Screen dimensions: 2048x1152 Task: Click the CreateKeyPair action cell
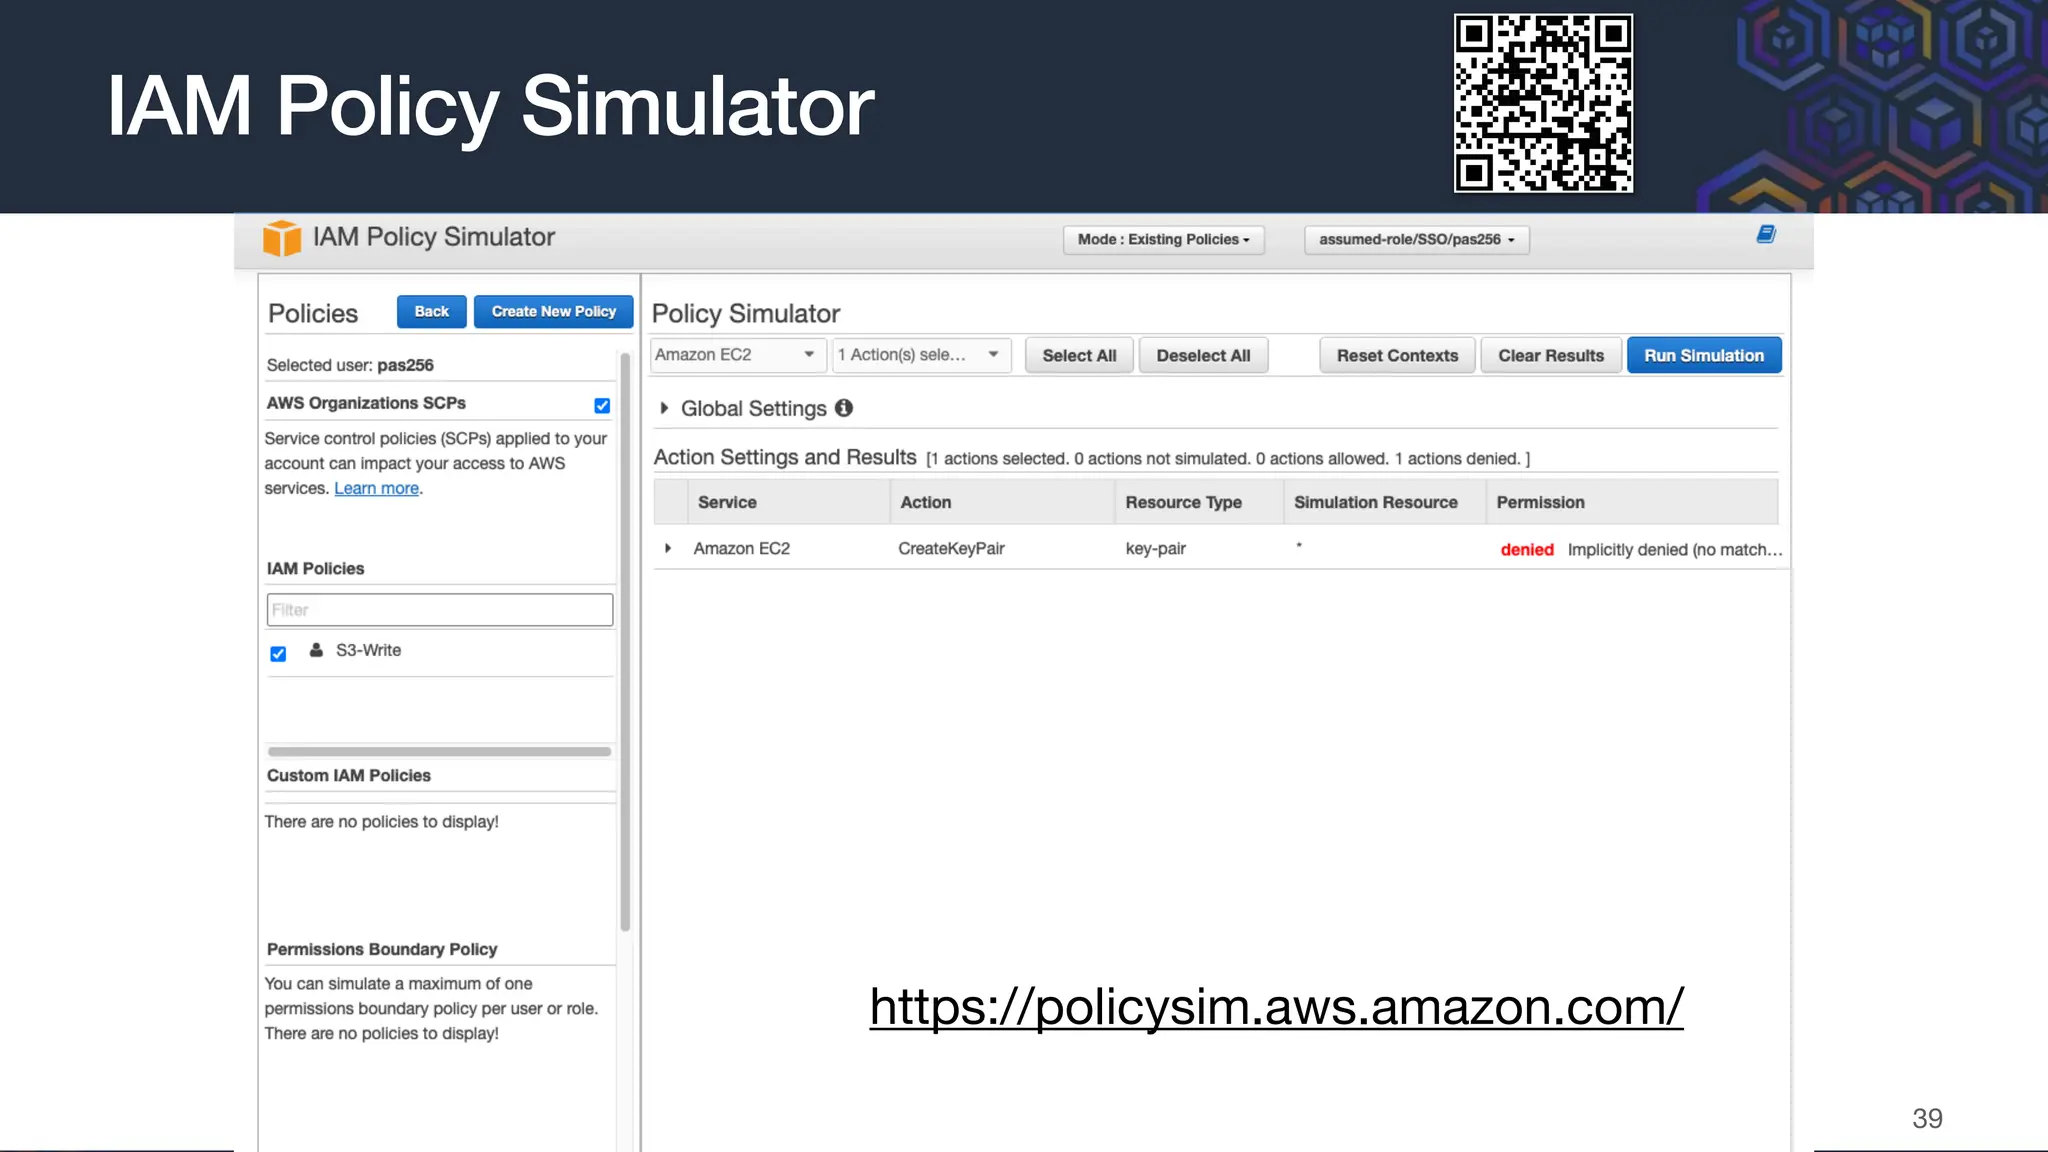(951, 548)
